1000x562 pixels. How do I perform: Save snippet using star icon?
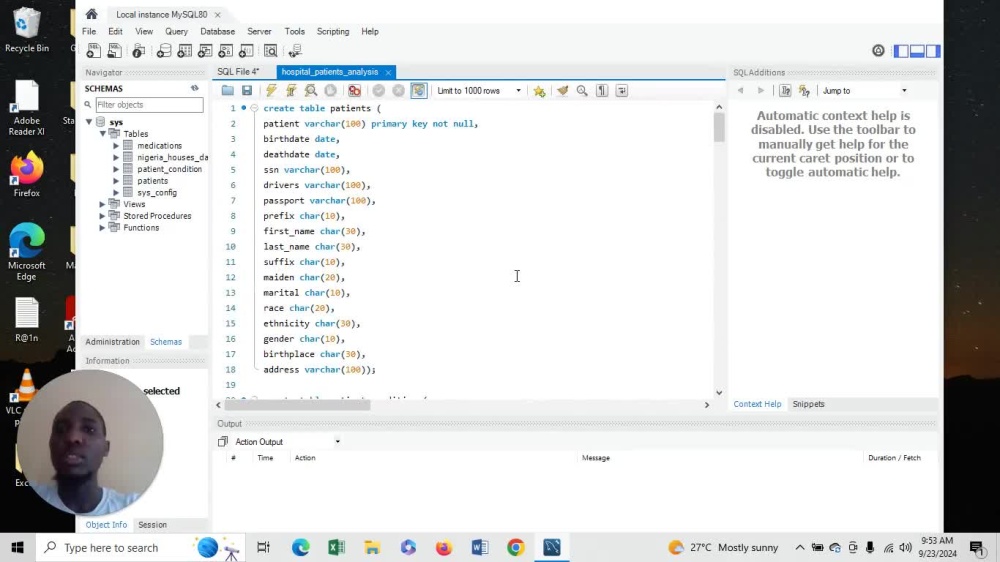pyautogui.click(x=540, y=91)
